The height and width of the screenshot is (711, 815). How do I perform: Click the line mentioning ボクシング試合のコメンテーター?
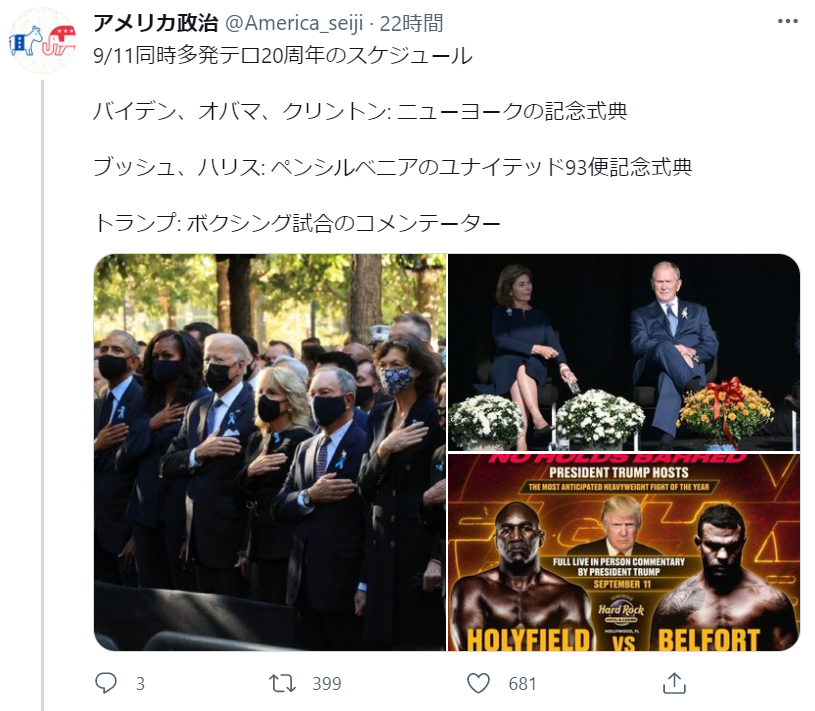(297, 223)
